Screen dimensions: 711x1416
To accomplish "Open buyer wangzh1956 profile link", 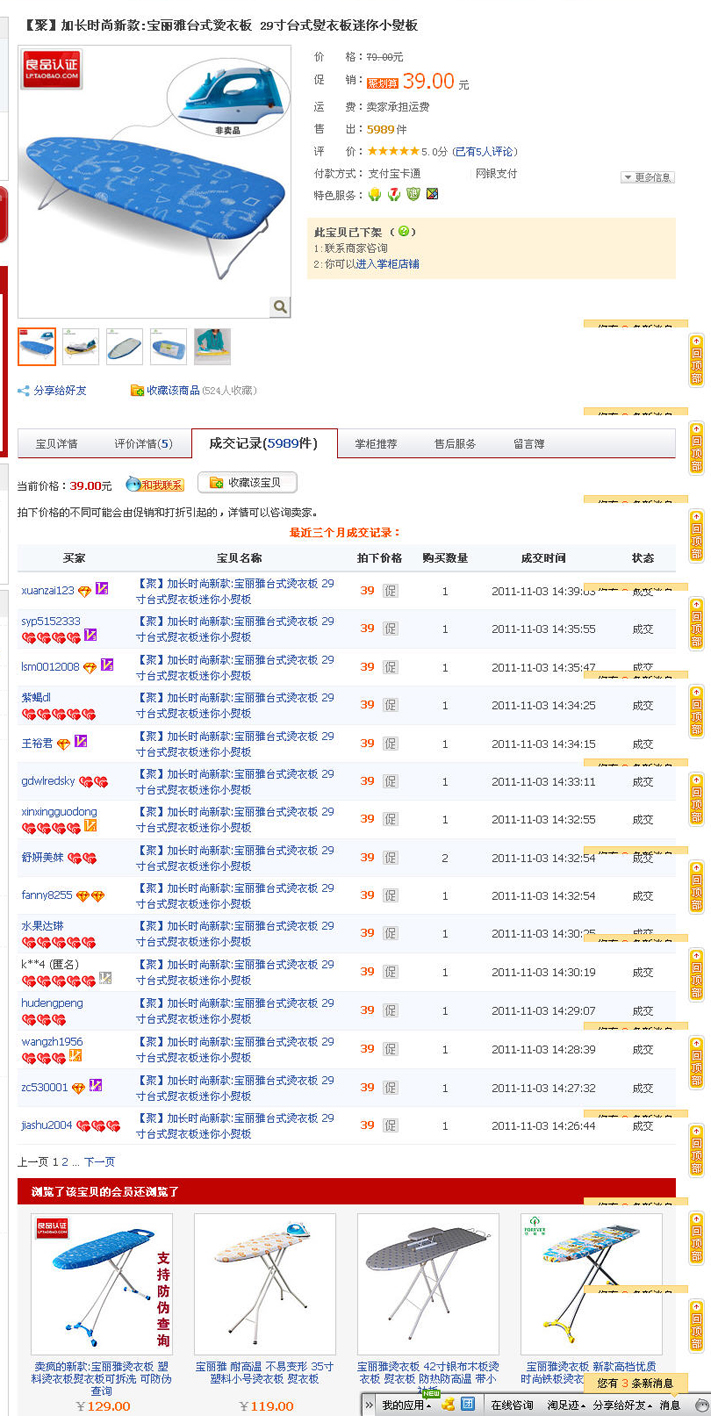I will pyautogui.click(x=52, y=1042).
